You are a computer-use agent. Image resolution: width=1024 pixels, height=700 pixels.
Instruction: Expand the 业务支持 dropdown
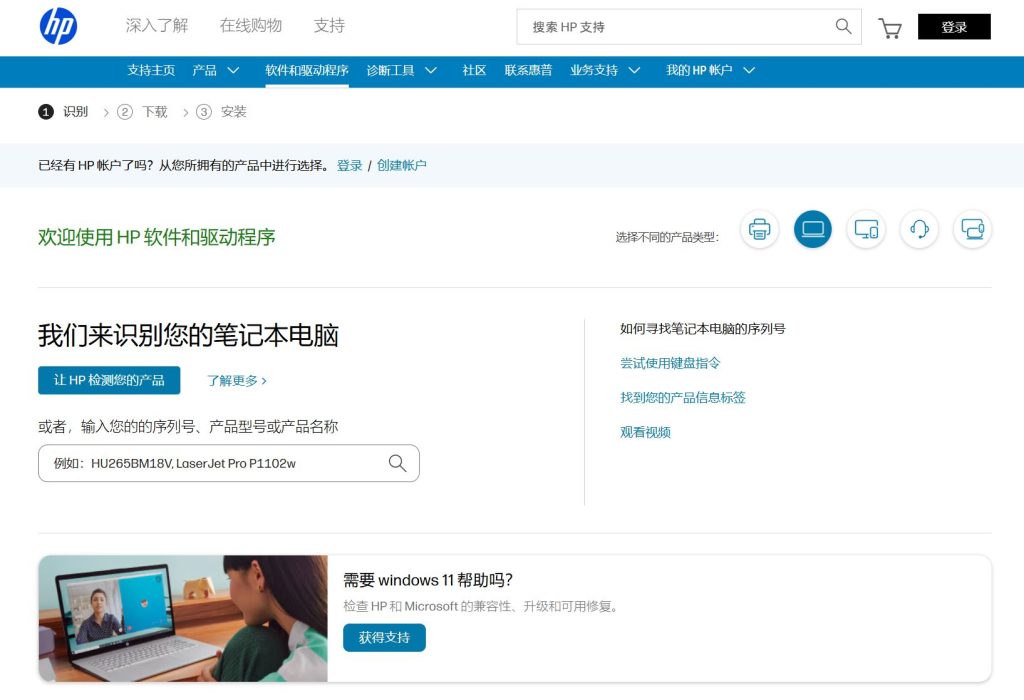click(605, 71)
